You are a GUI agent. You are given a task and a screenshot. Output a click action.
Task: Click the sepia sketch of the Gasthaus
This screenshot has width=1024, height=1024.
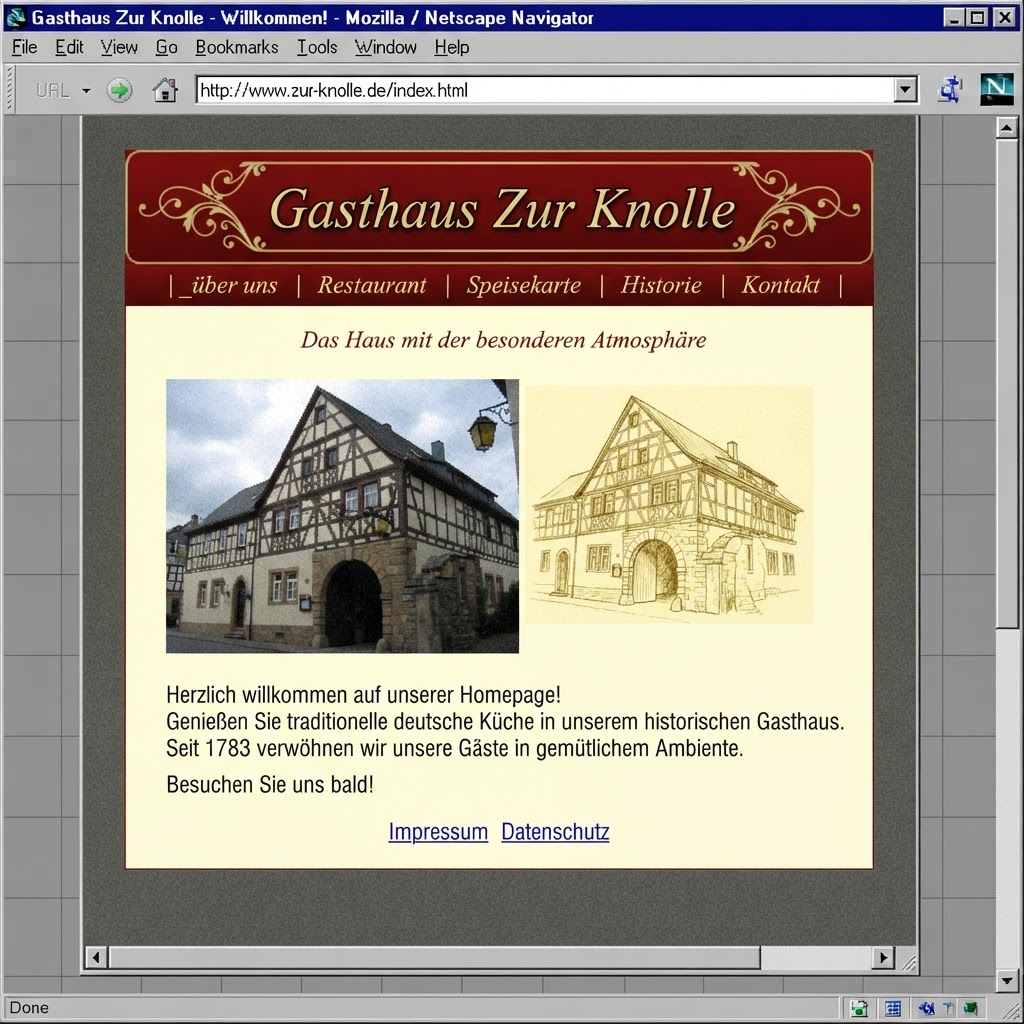click(x=669, y=505)
